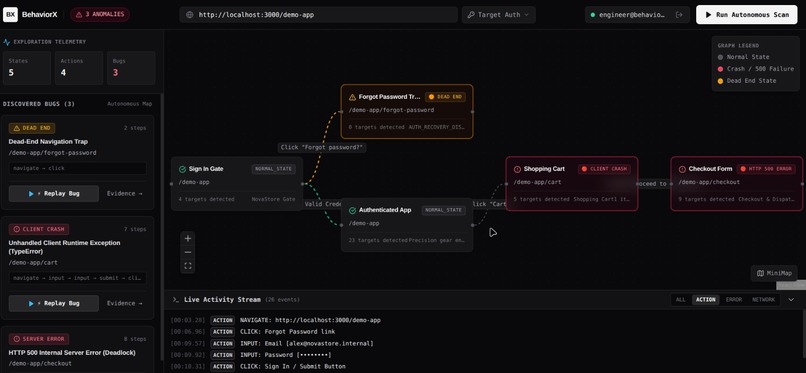The height and width of the screenshot is (373, 806).
Task: Click the DEAD END tag on first bug card
Action: click(32, 128)
